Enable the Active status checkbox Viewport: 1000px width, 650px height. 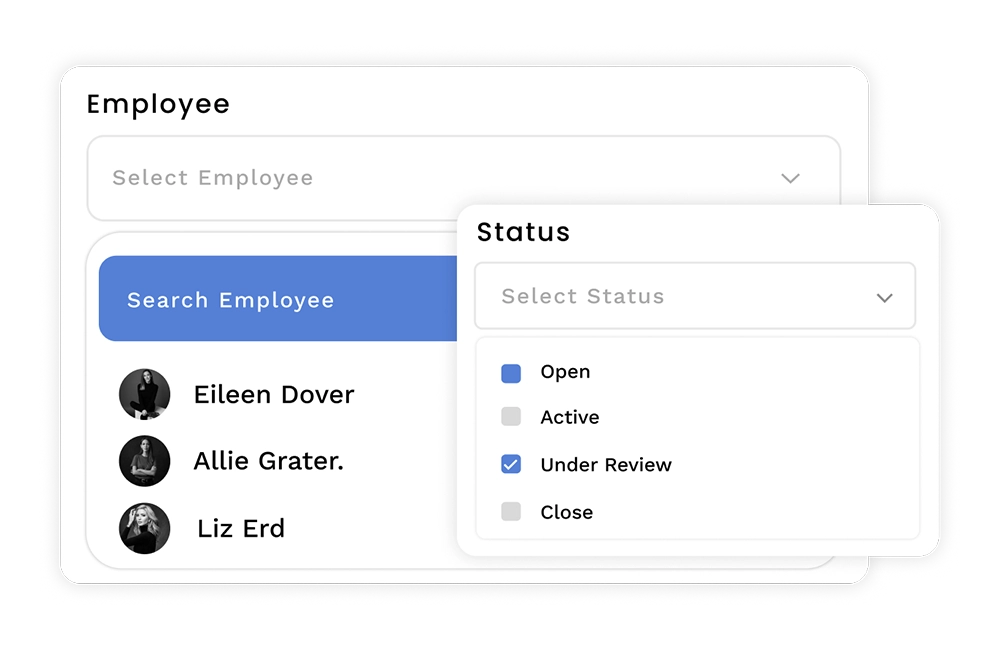(511, 417)
